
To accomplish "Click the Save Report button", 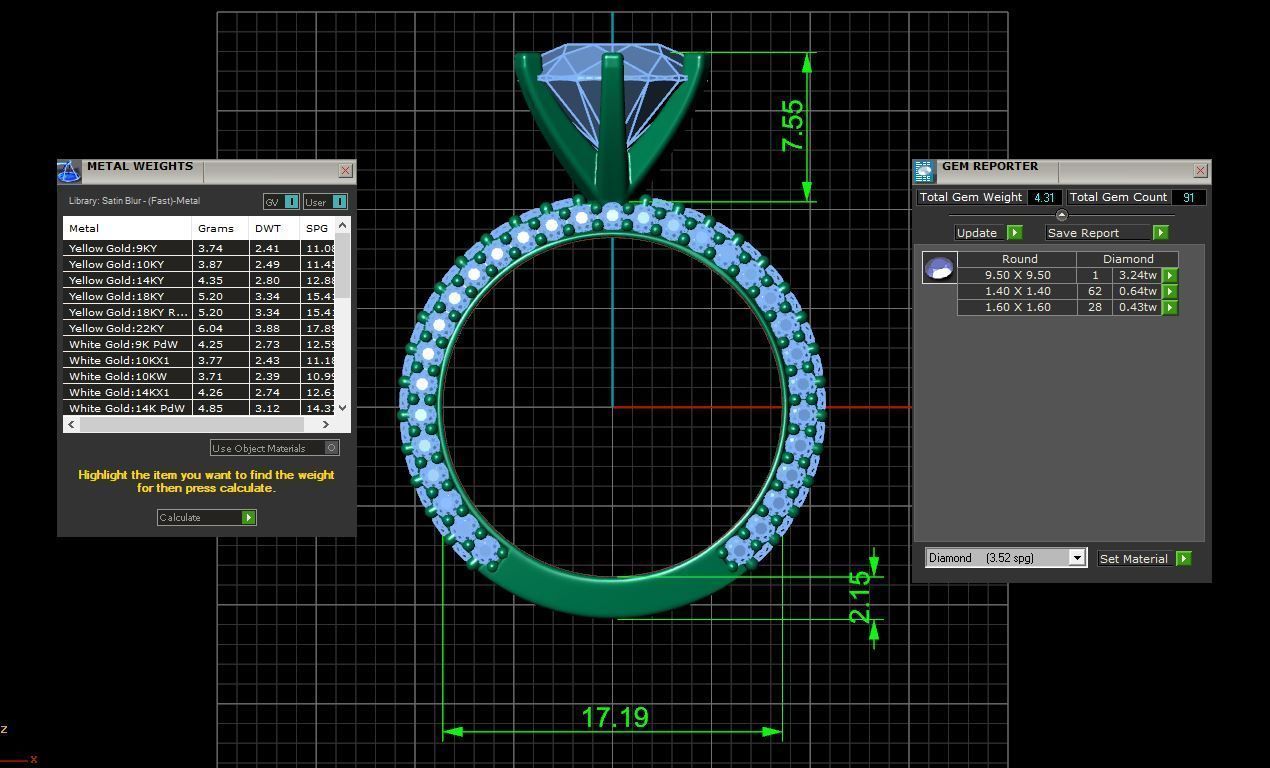I will [1106, 232].
